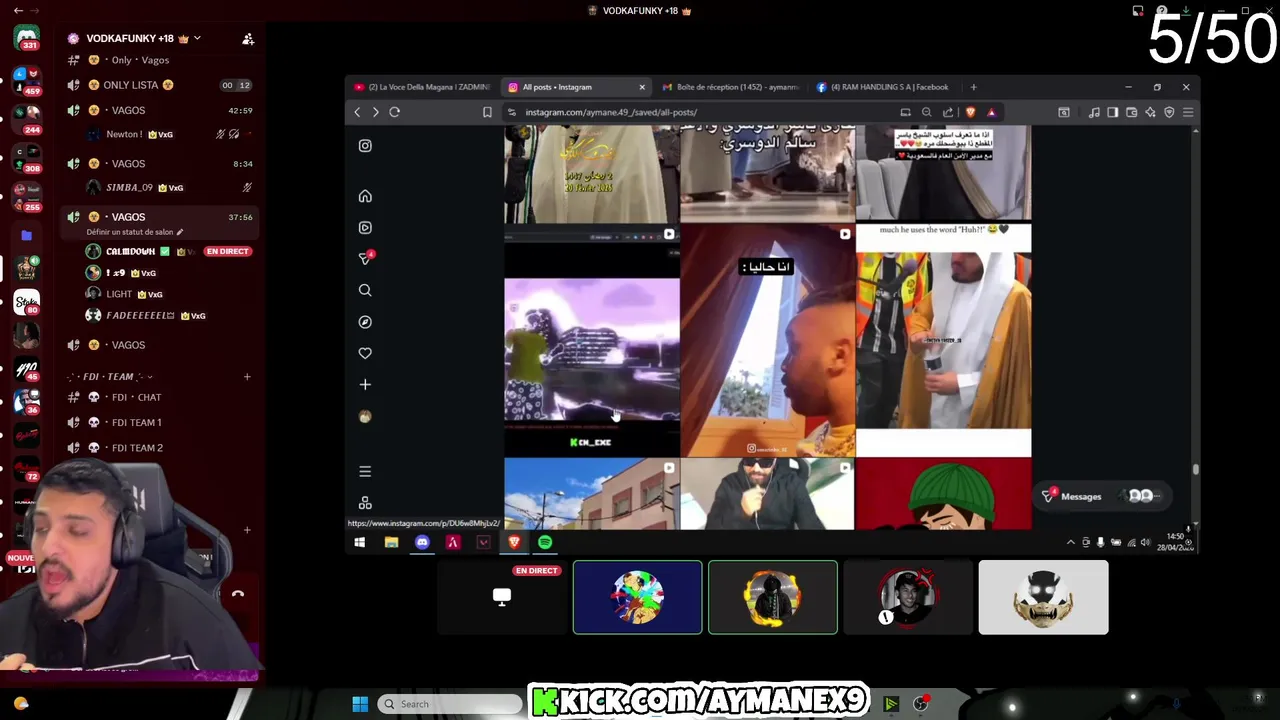Close the All posts Instagram tab

click(x=641, y=87)
